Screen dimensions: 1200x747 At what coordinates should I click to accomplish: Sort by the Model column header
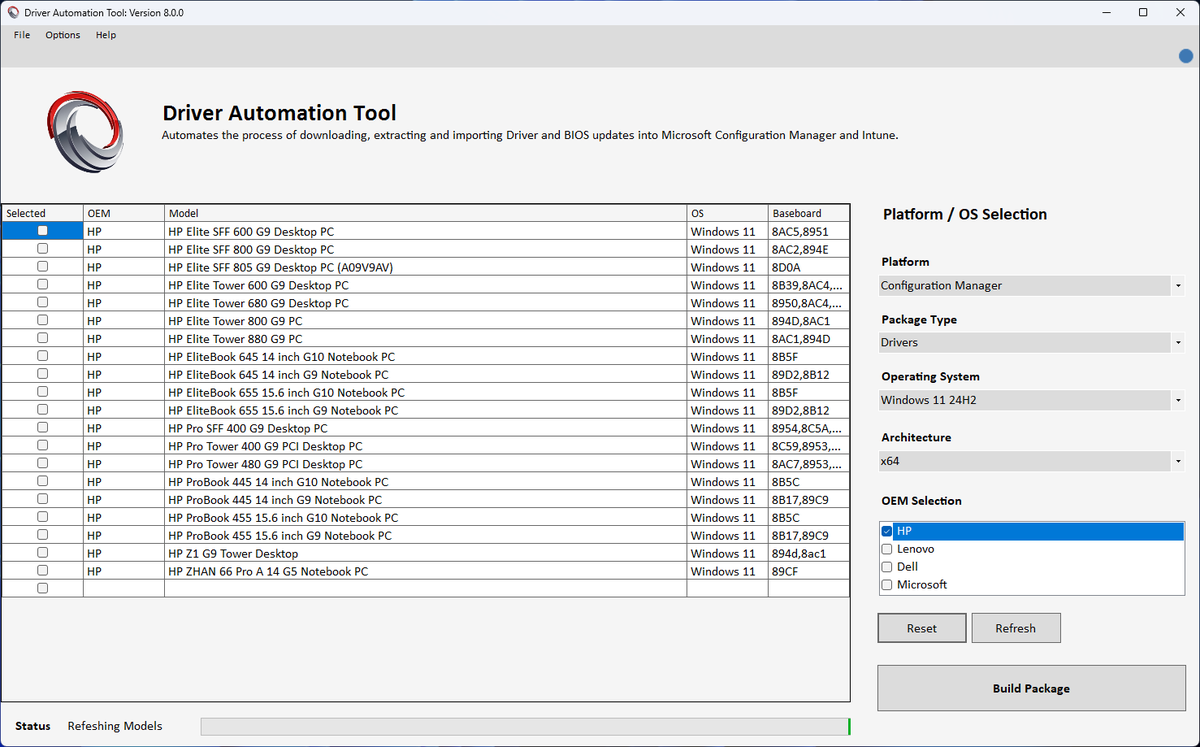point(425,213)
